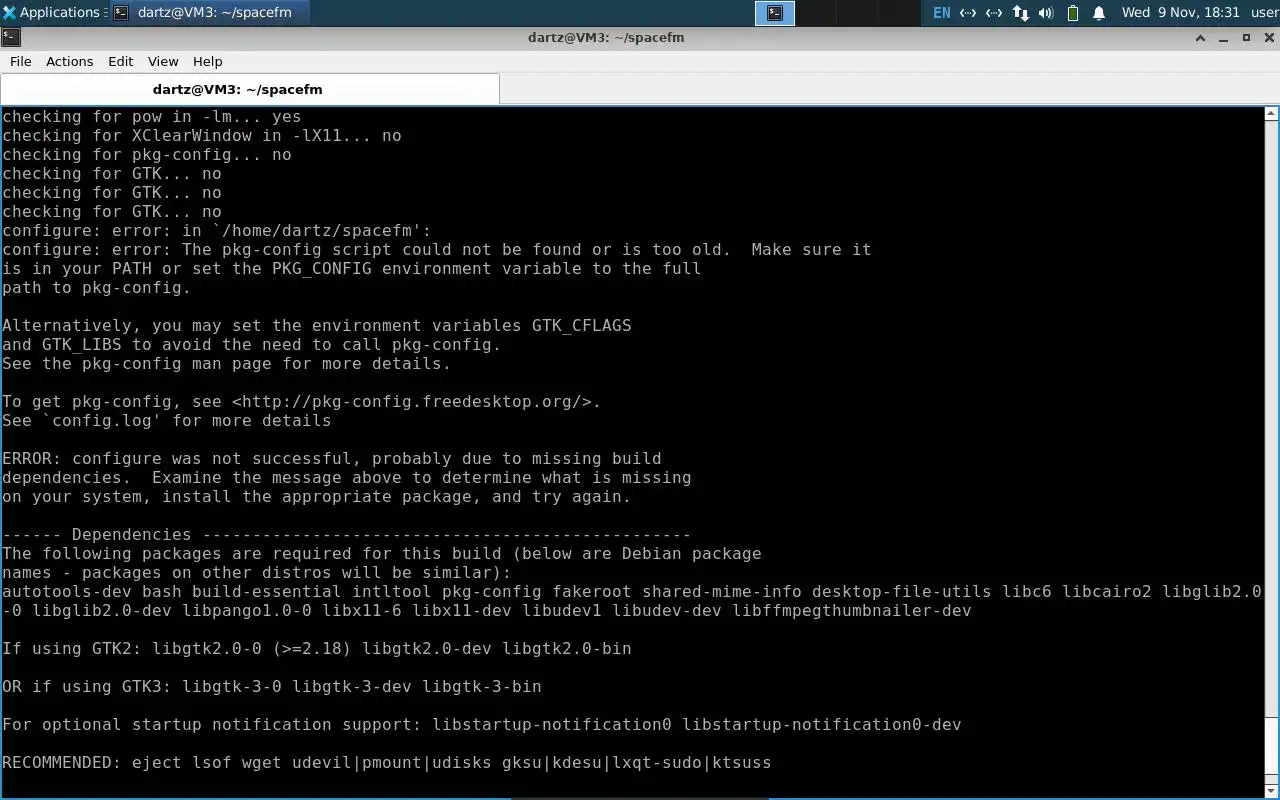1280x800 pixels.
Task: Maximize the terminal window
Action: click(x=1246, y=37)
